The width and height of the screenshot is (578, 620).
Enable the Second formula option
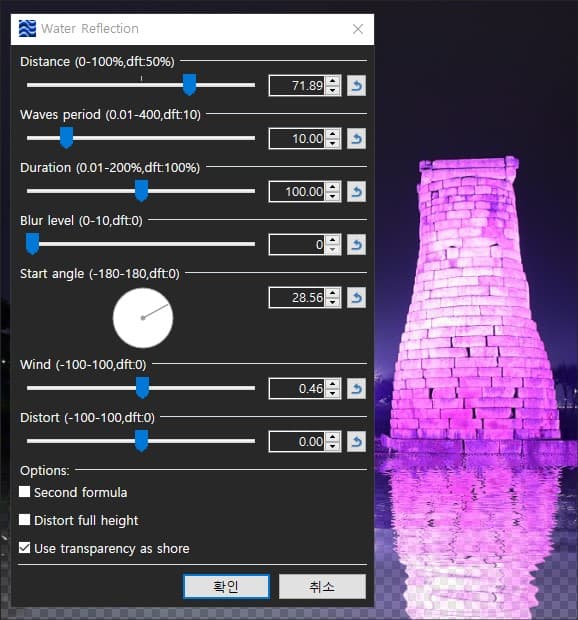click(x=25, y=492)
